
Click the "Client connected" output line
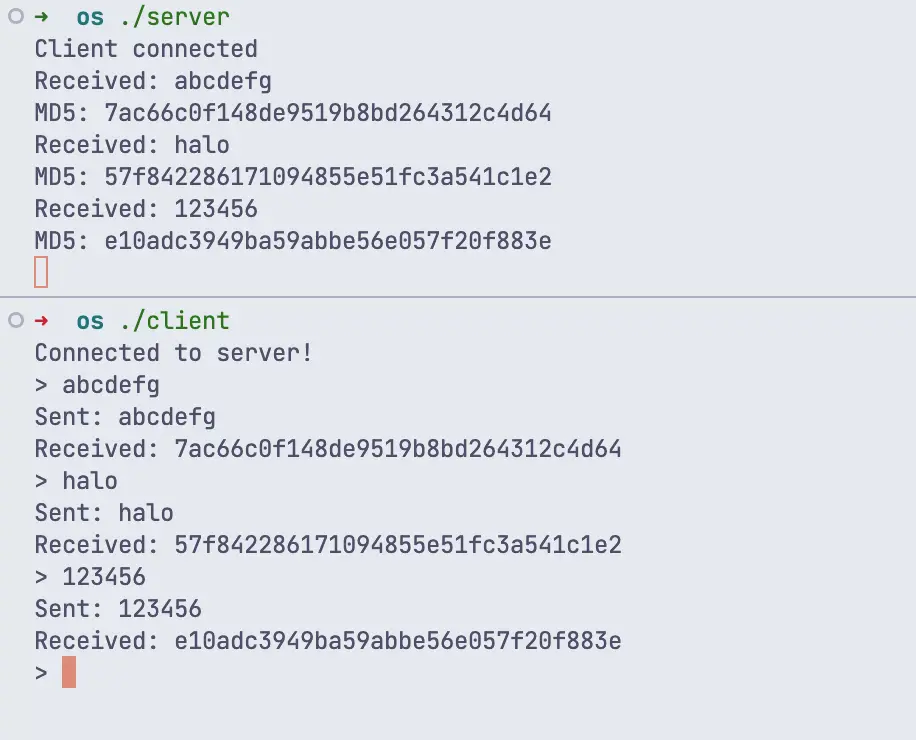(x=146, y=49)
